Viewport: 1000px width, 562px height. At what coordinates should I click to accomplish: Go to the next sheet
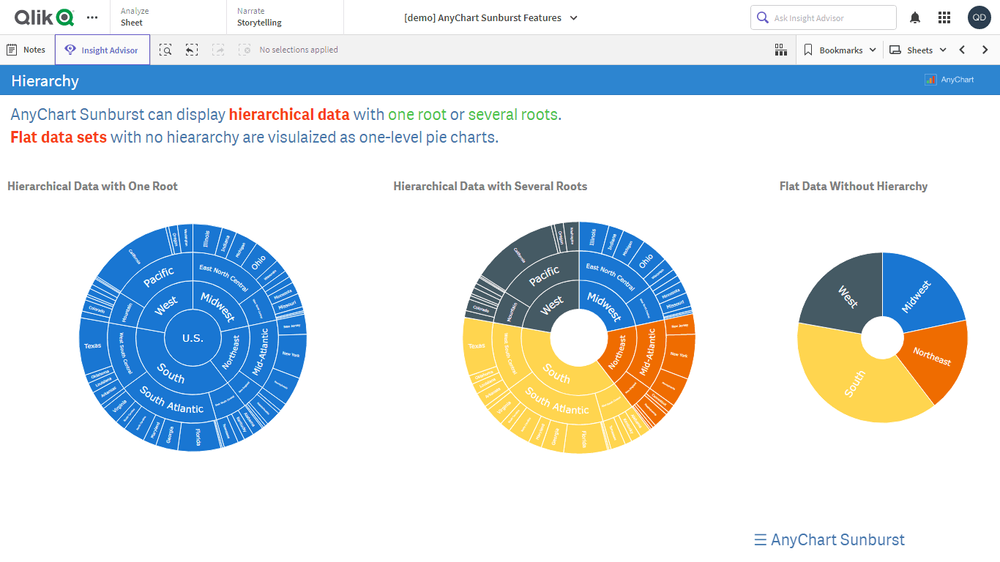pos(985,50)
